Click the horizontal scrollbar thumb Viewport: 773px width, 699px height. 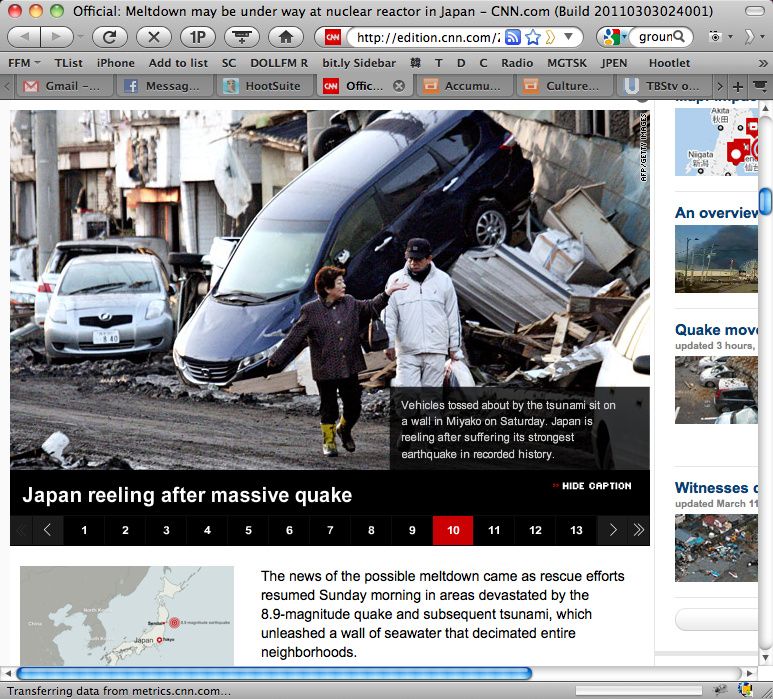click(274, 673)
